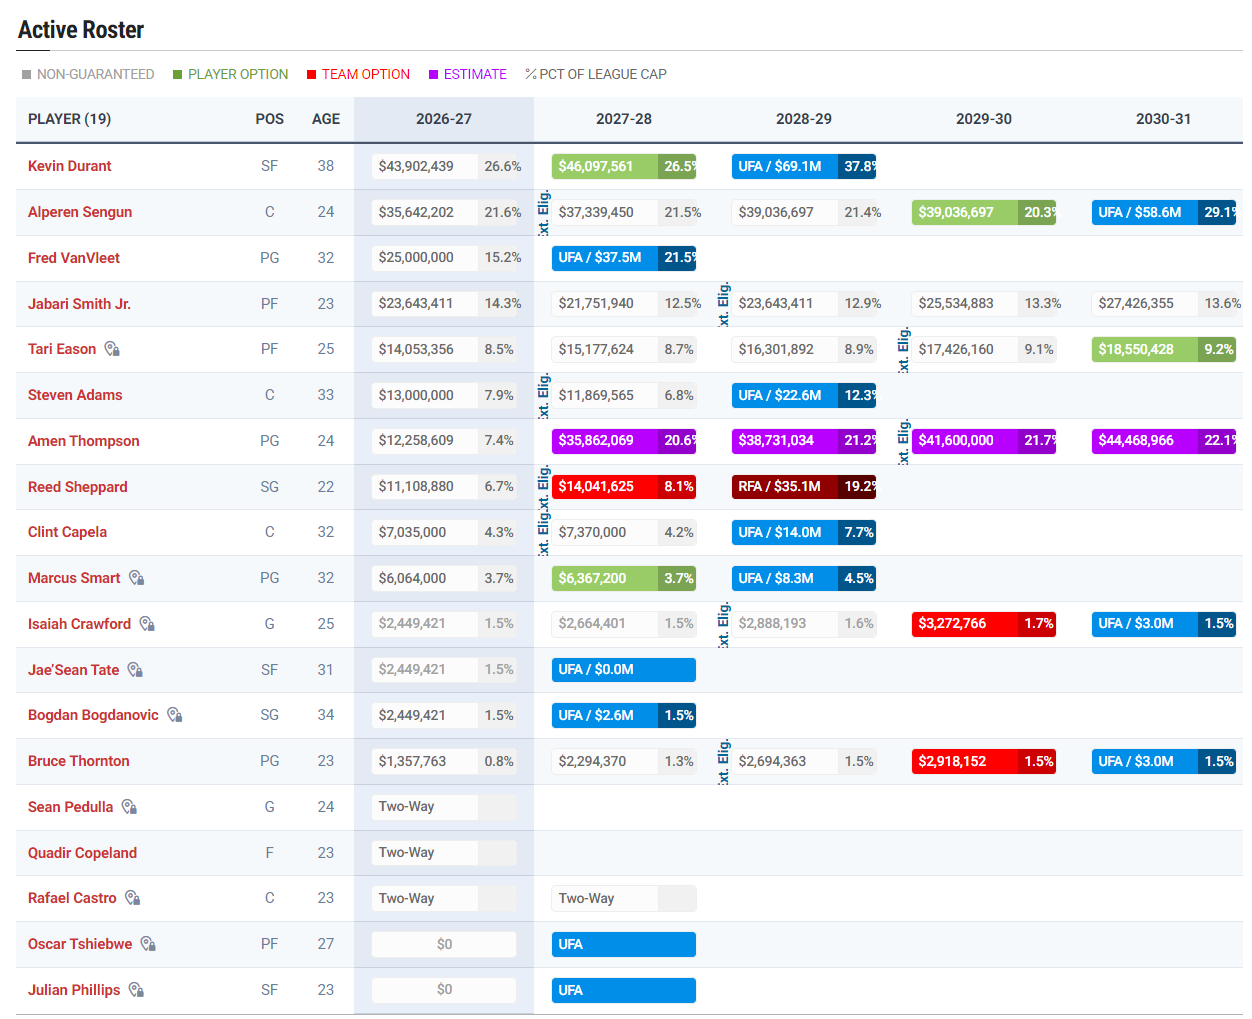Click the POS column header
Image resolution: width=1252 pixels, height=1019 pixels.
point(270,119)
